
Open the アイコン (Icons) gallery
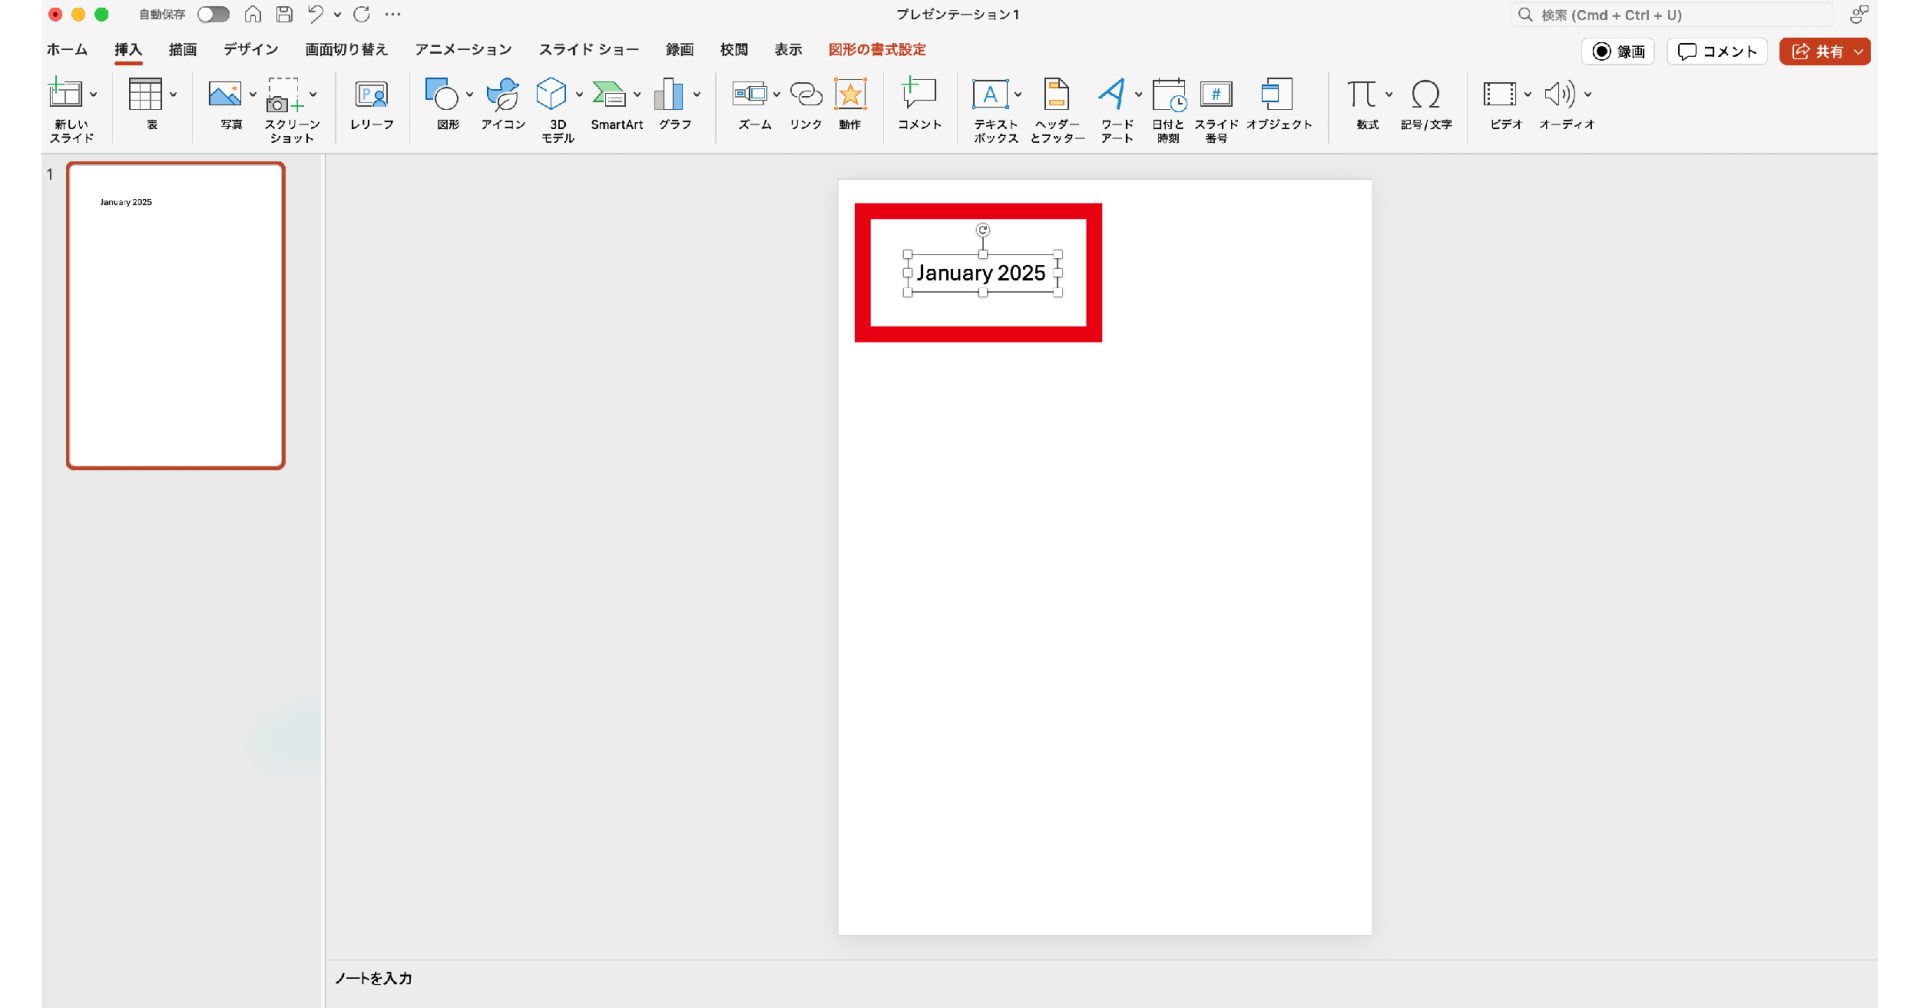point(502,95)
